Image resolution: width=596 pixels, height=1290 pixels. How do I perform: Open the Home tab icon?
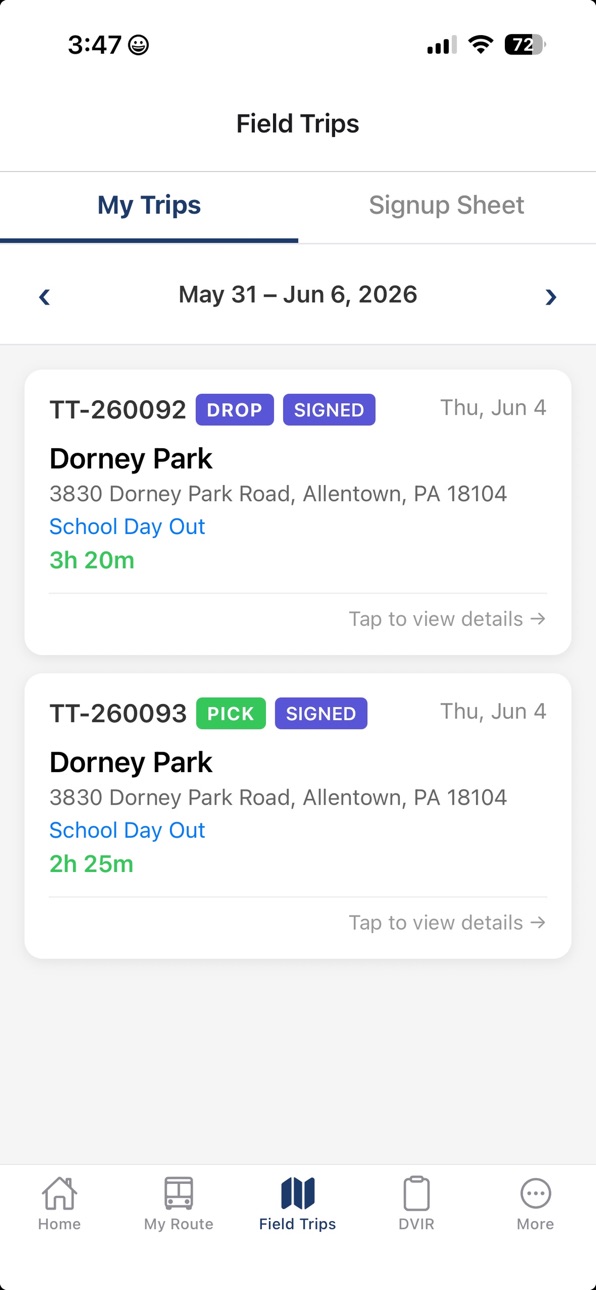(x=59, y=1193)
